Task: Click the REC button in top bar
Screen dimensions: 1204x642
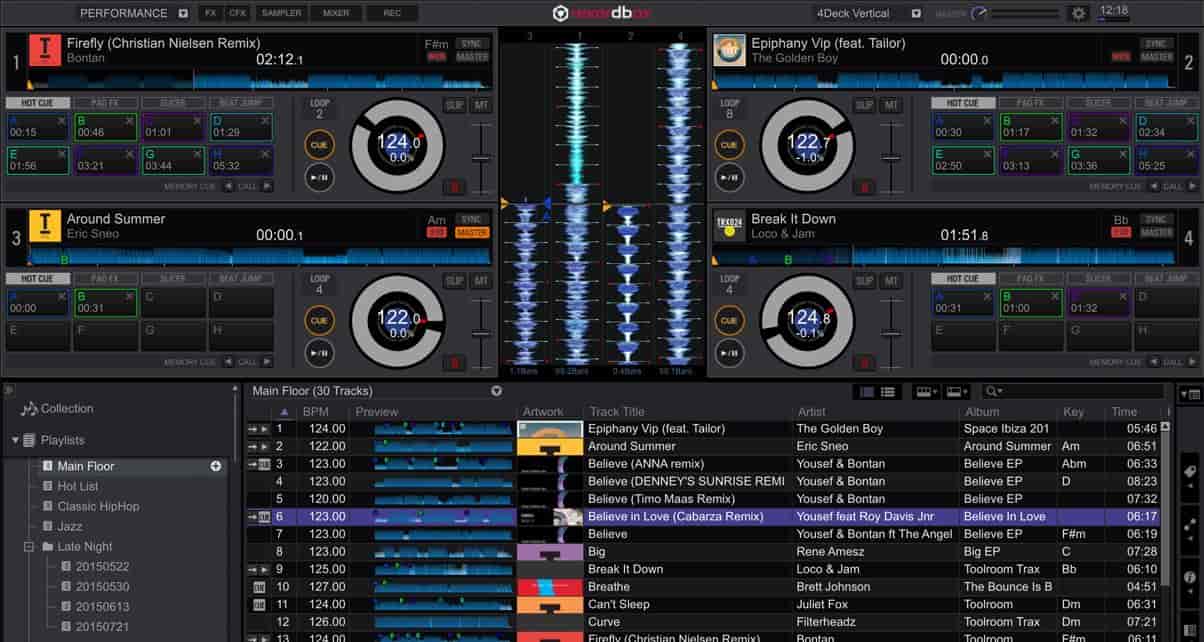Action: coord(392,13)
